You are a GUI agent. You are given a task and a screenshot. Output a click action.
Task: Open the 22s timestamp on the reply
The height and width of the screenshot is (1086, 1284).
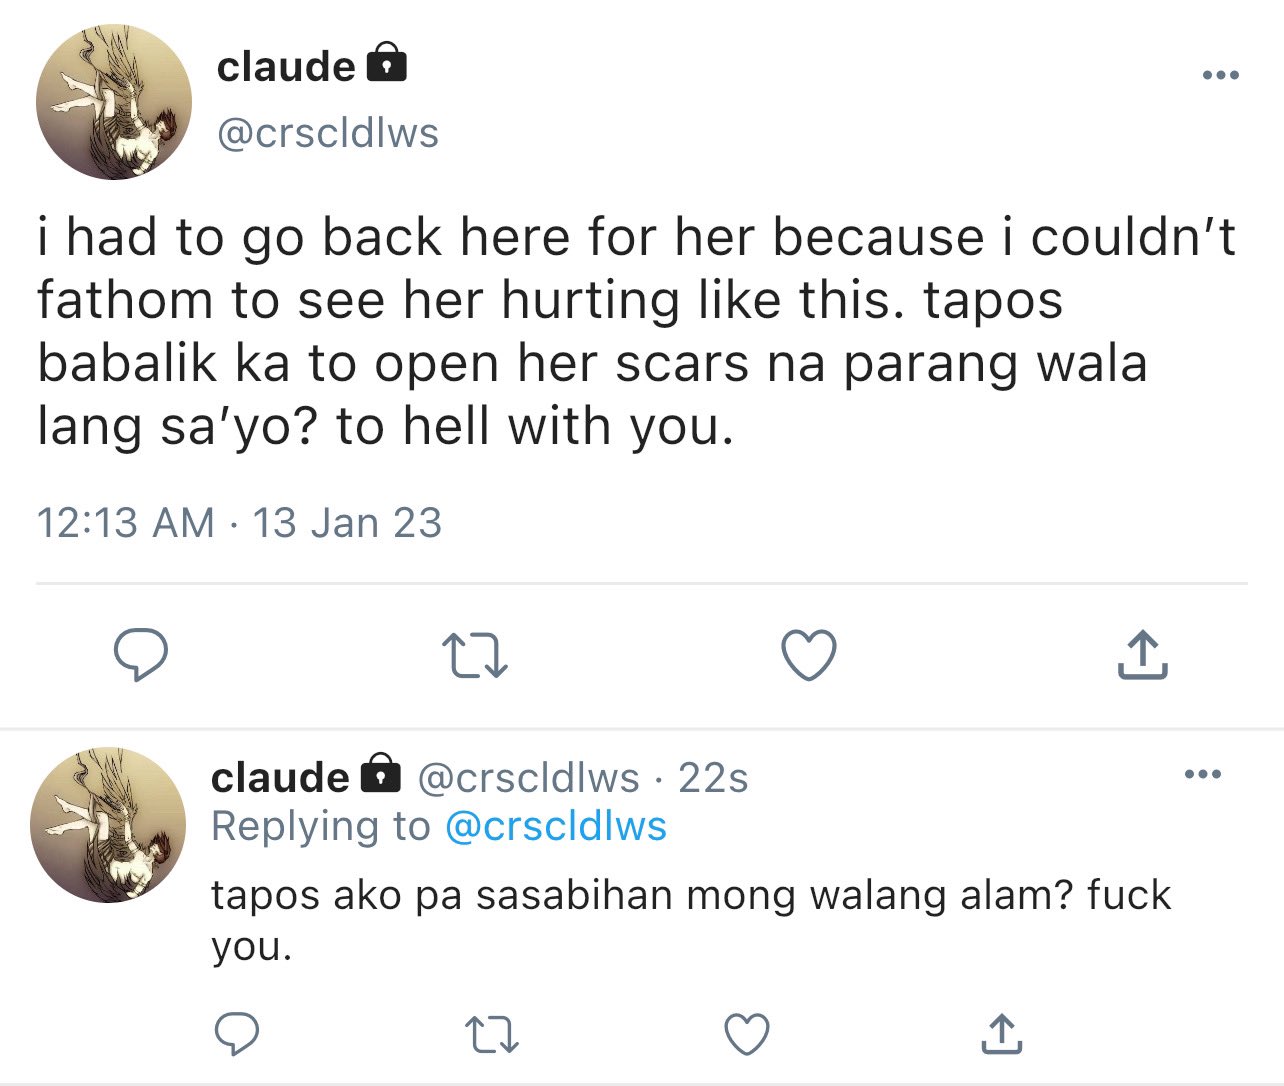pyautogui.click(x=713, y=777)
